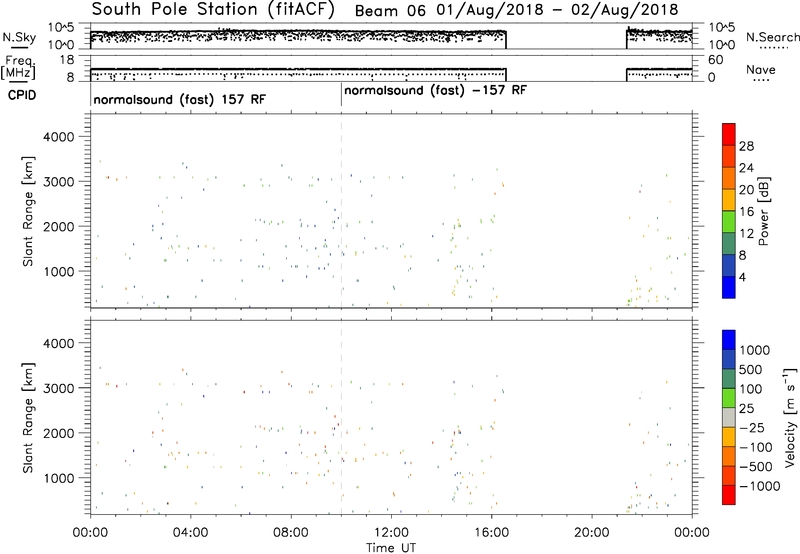Screen dimensions: 800x554
Task: Click the date range '01/Aug/2018 - 02/Aug/2018'
Action: point(557,10)
